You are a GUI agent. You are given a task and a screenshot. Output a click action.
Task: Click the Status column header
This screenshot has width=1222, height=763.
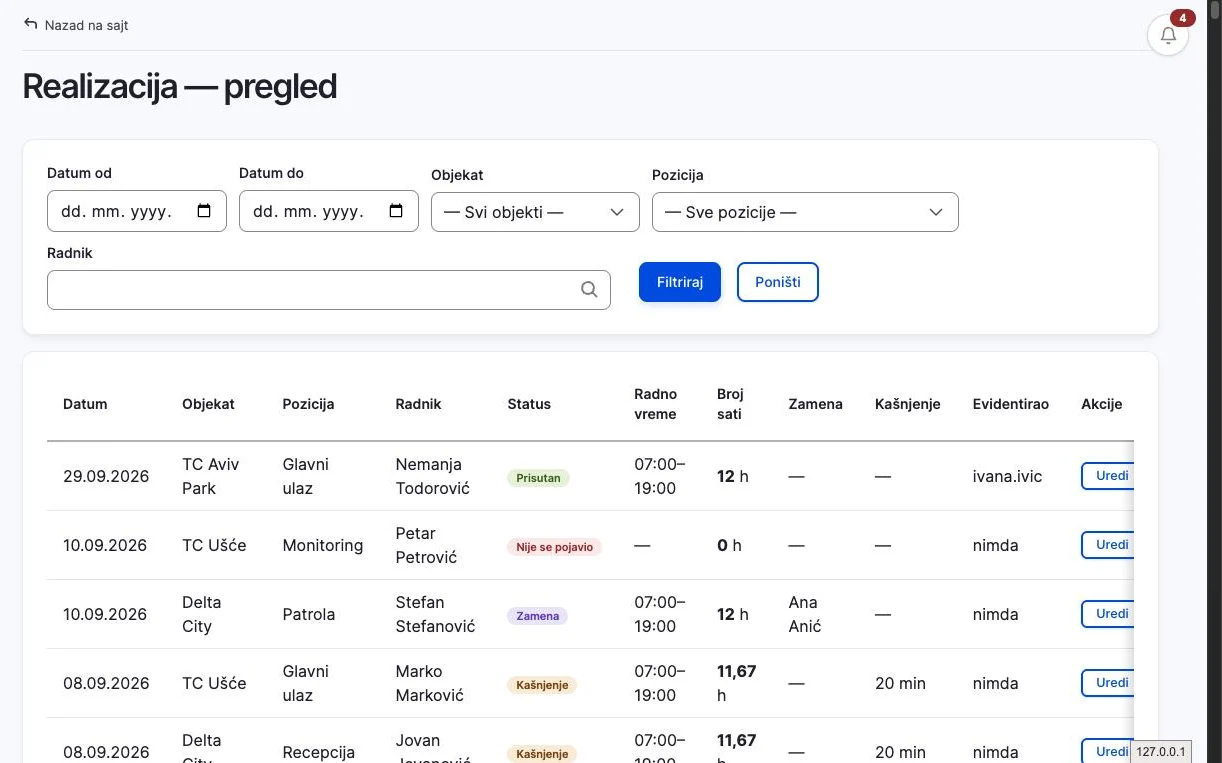pyautogui.click(x=529, y=404)
